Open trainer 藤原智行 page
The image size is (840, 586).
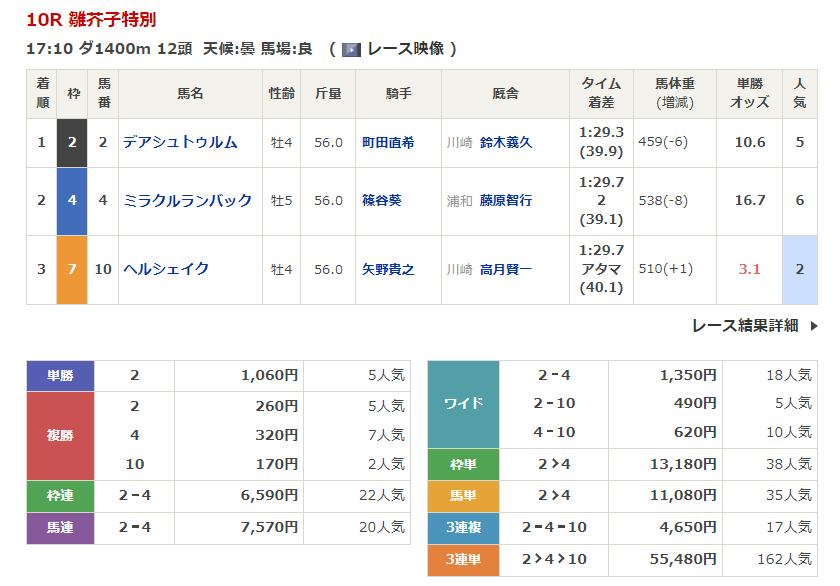click(506, 201)
